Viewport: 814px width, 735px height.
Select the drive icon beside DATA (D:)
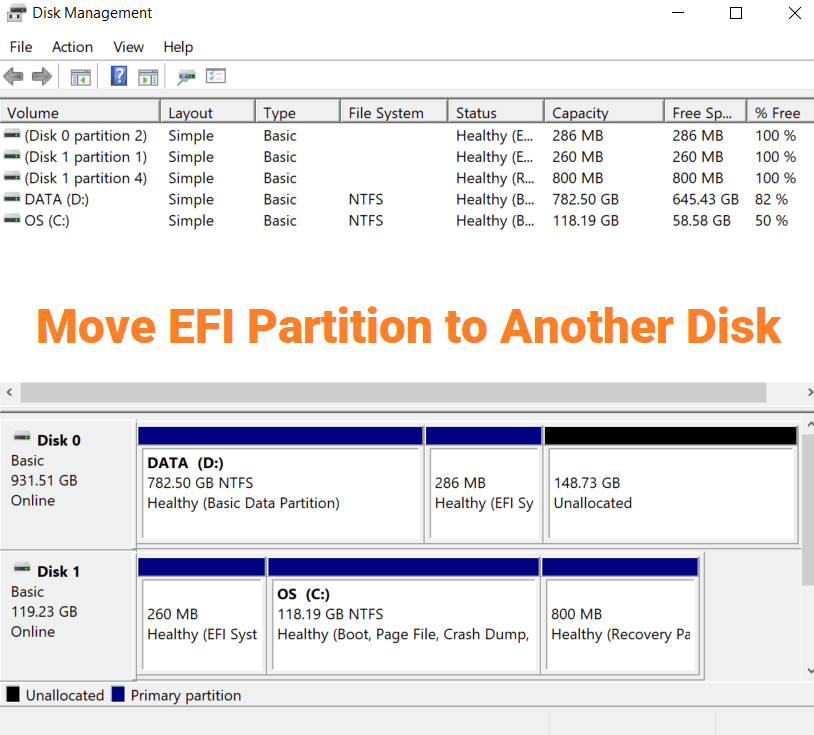[10, 199]
